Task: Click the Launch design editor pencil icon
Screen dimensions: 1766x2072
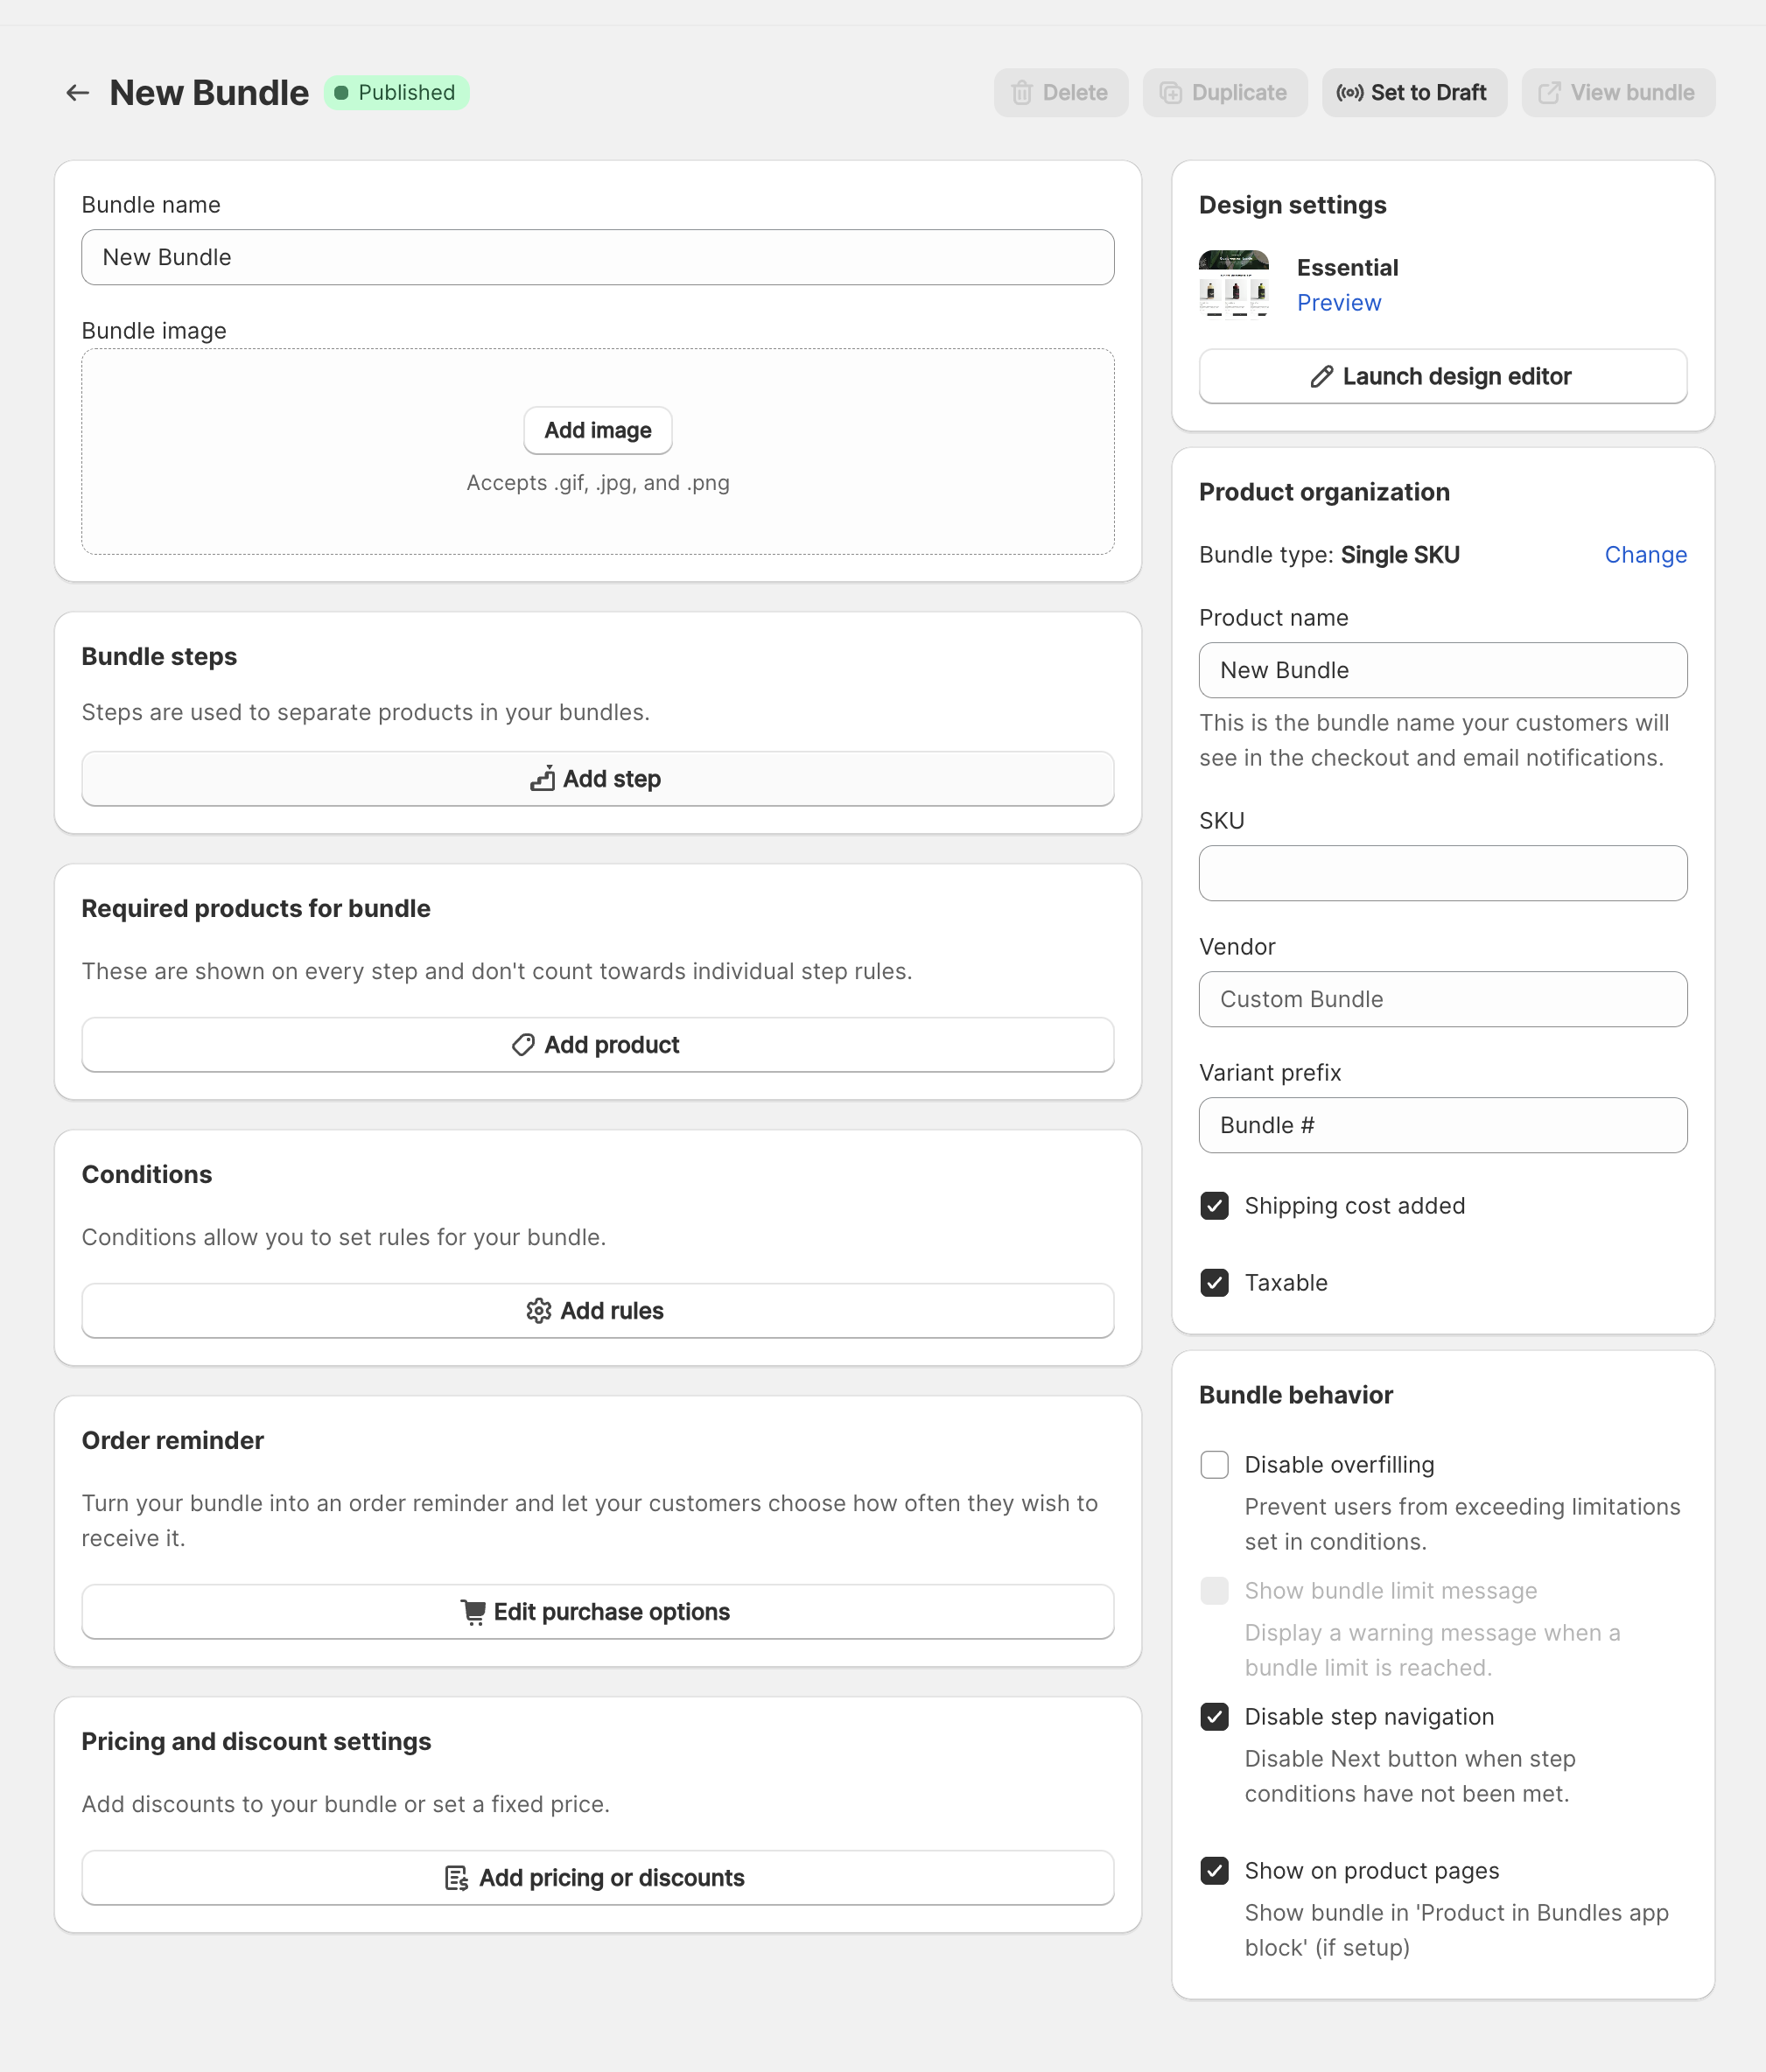Action: pyautogui.click(x=1321, y=377)
